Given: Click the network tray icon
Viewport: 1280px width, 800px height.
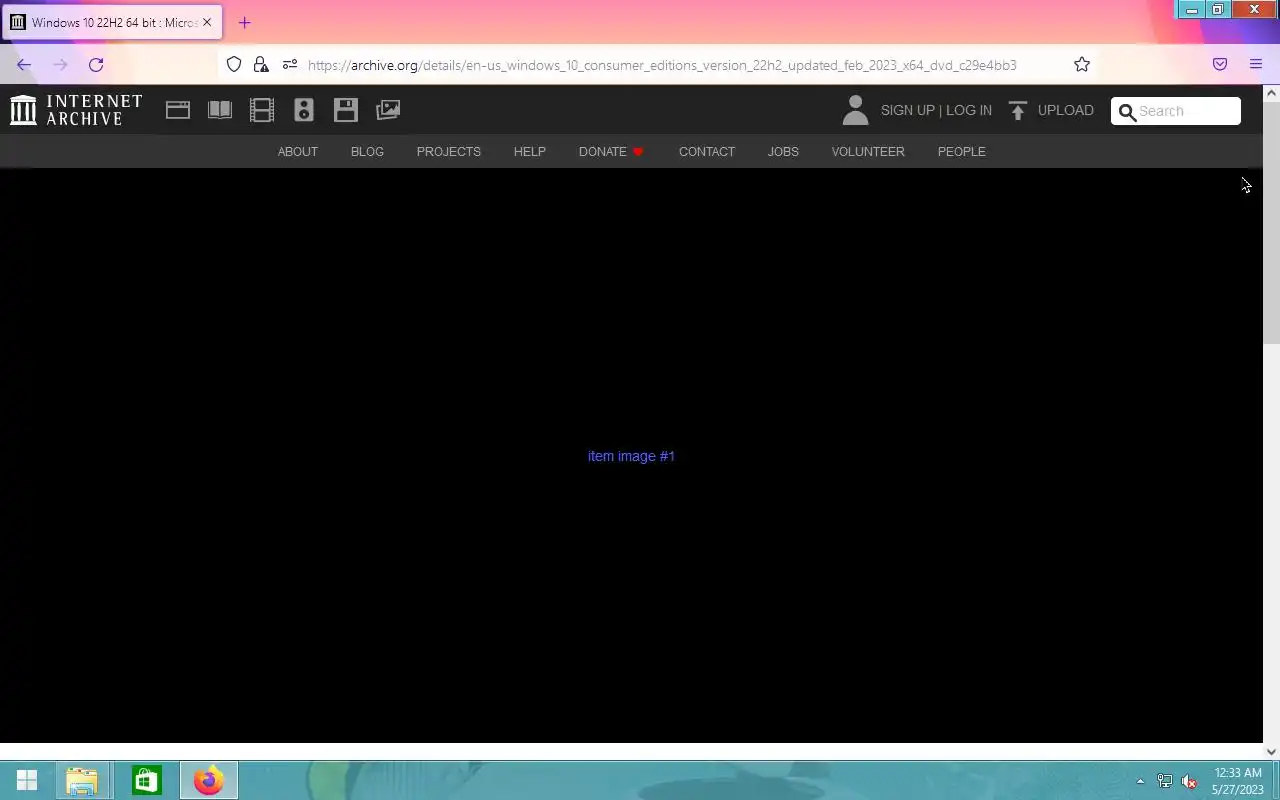Looking at the screenshot, I should [1165, 781].
